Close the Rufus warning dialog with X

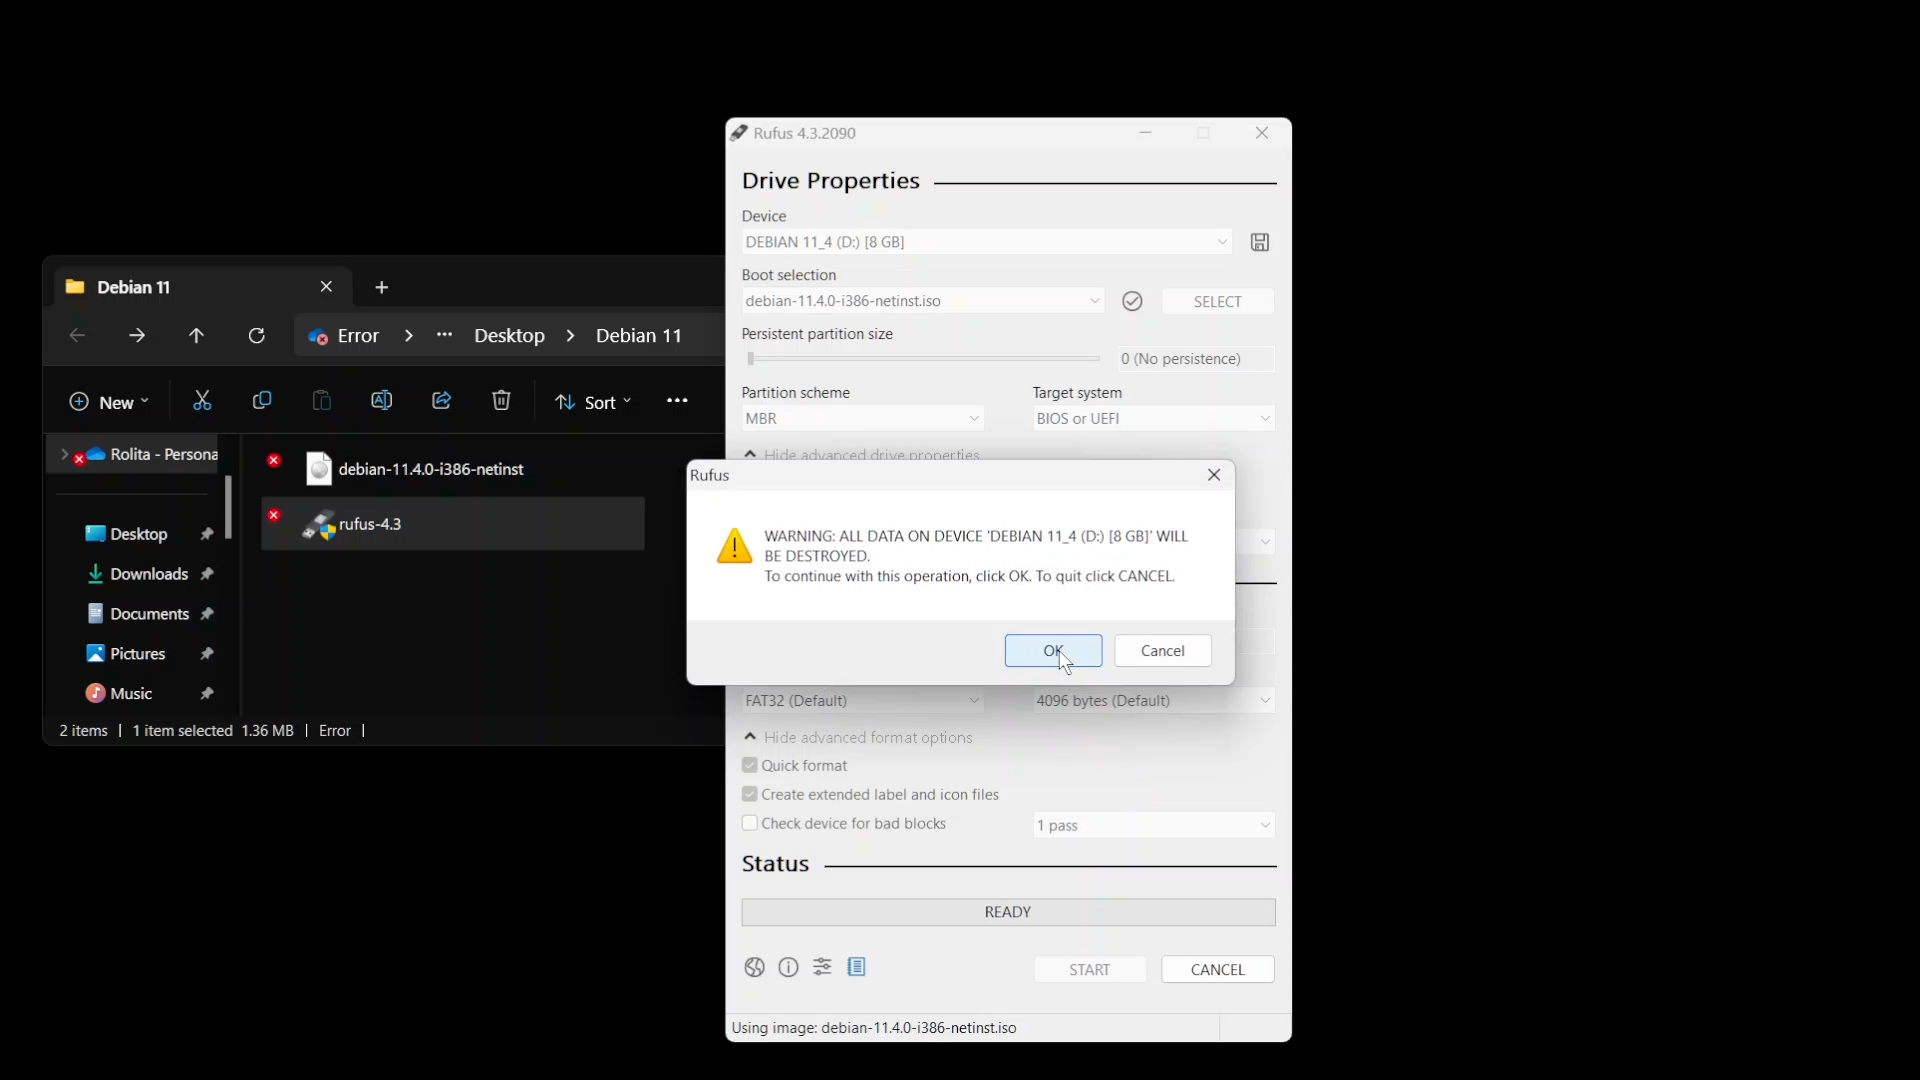click(x=1214, y=475)
